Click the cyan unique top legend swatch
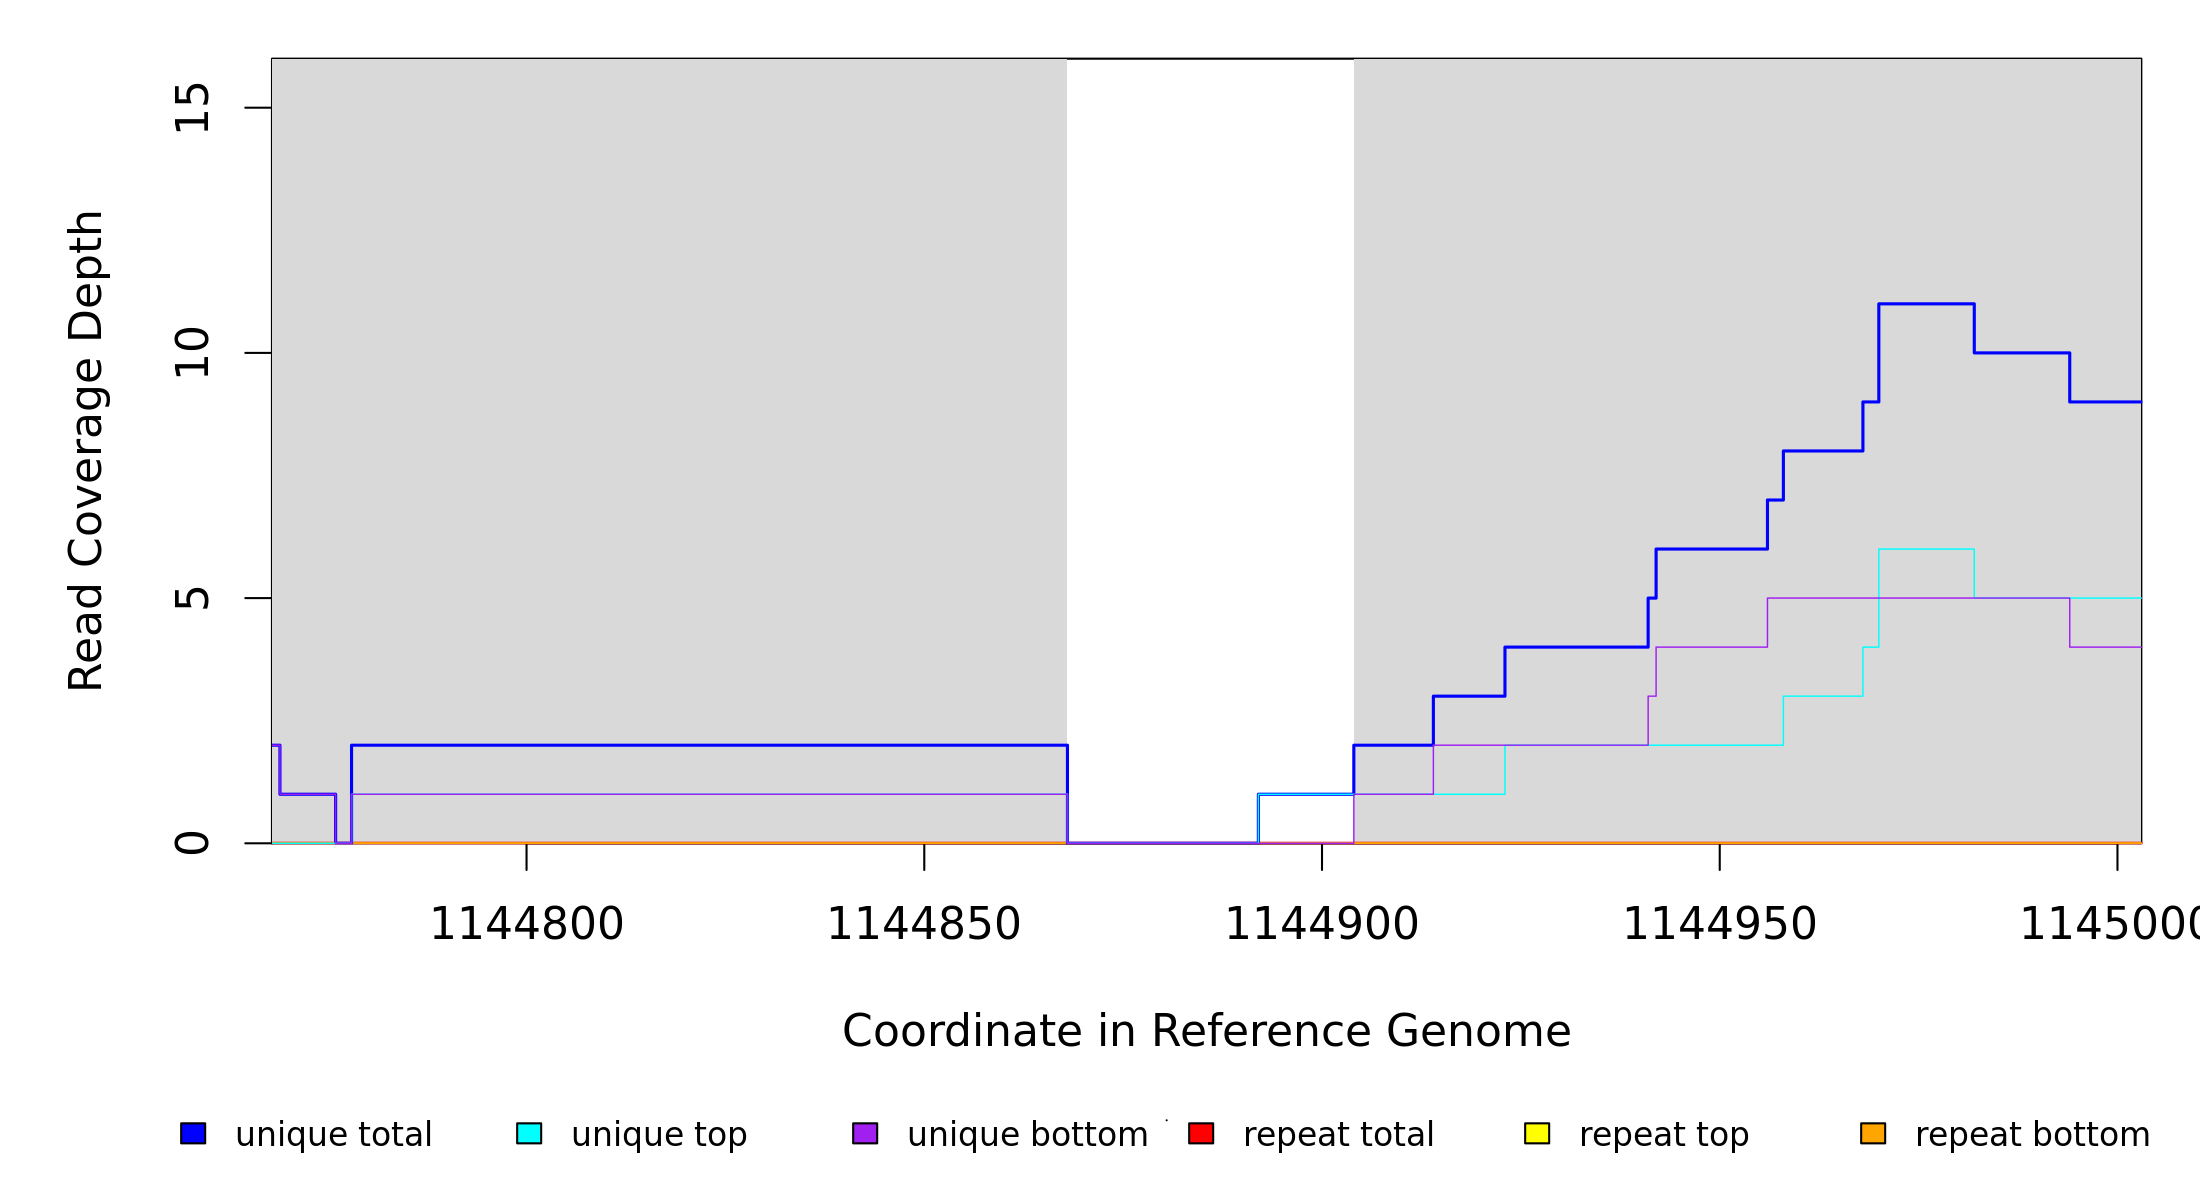Screen dimensions: 2200x1200 [529, 1134]
